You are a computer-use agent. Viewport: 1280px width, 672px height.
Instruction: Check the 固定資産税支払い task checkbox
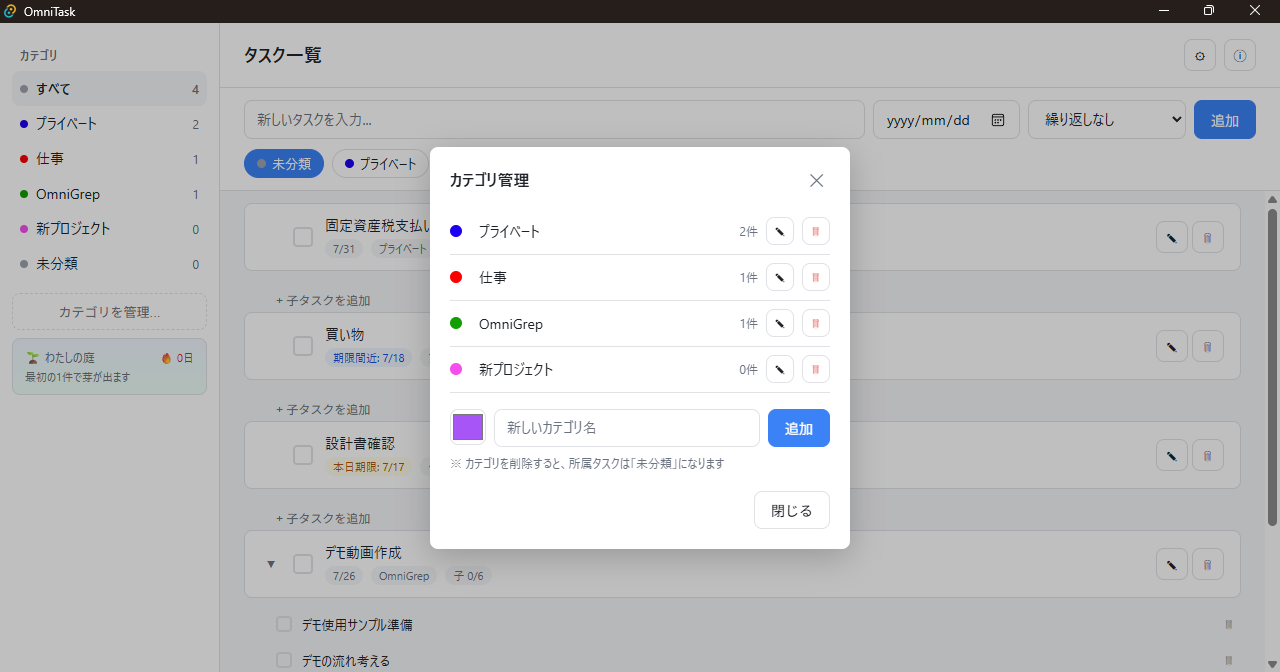coord(303,237)
